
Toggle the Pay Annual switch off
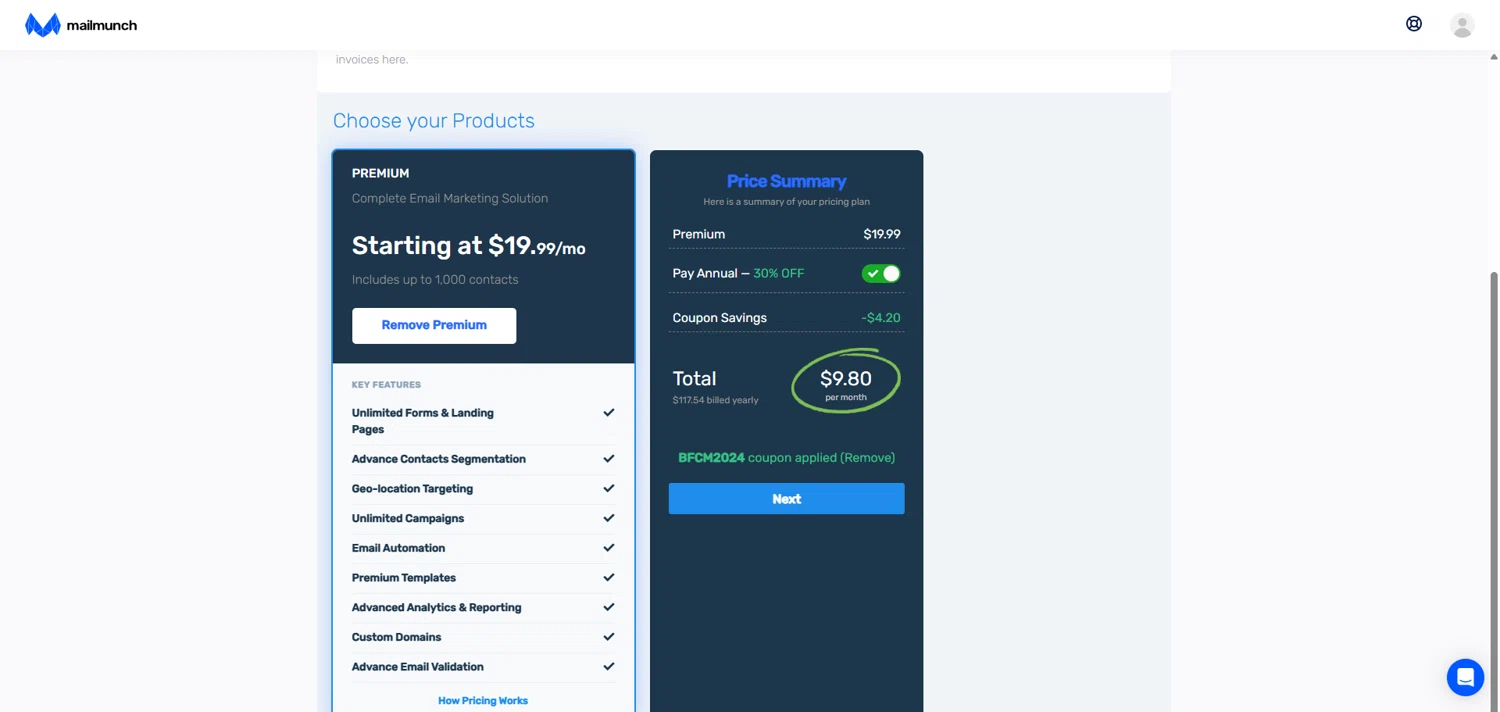(881, 273)
